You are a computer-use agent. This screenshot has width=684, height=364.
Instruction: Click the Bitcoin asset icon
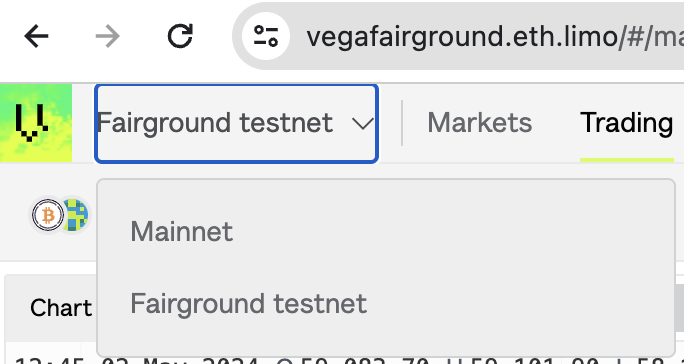point(48,215)
